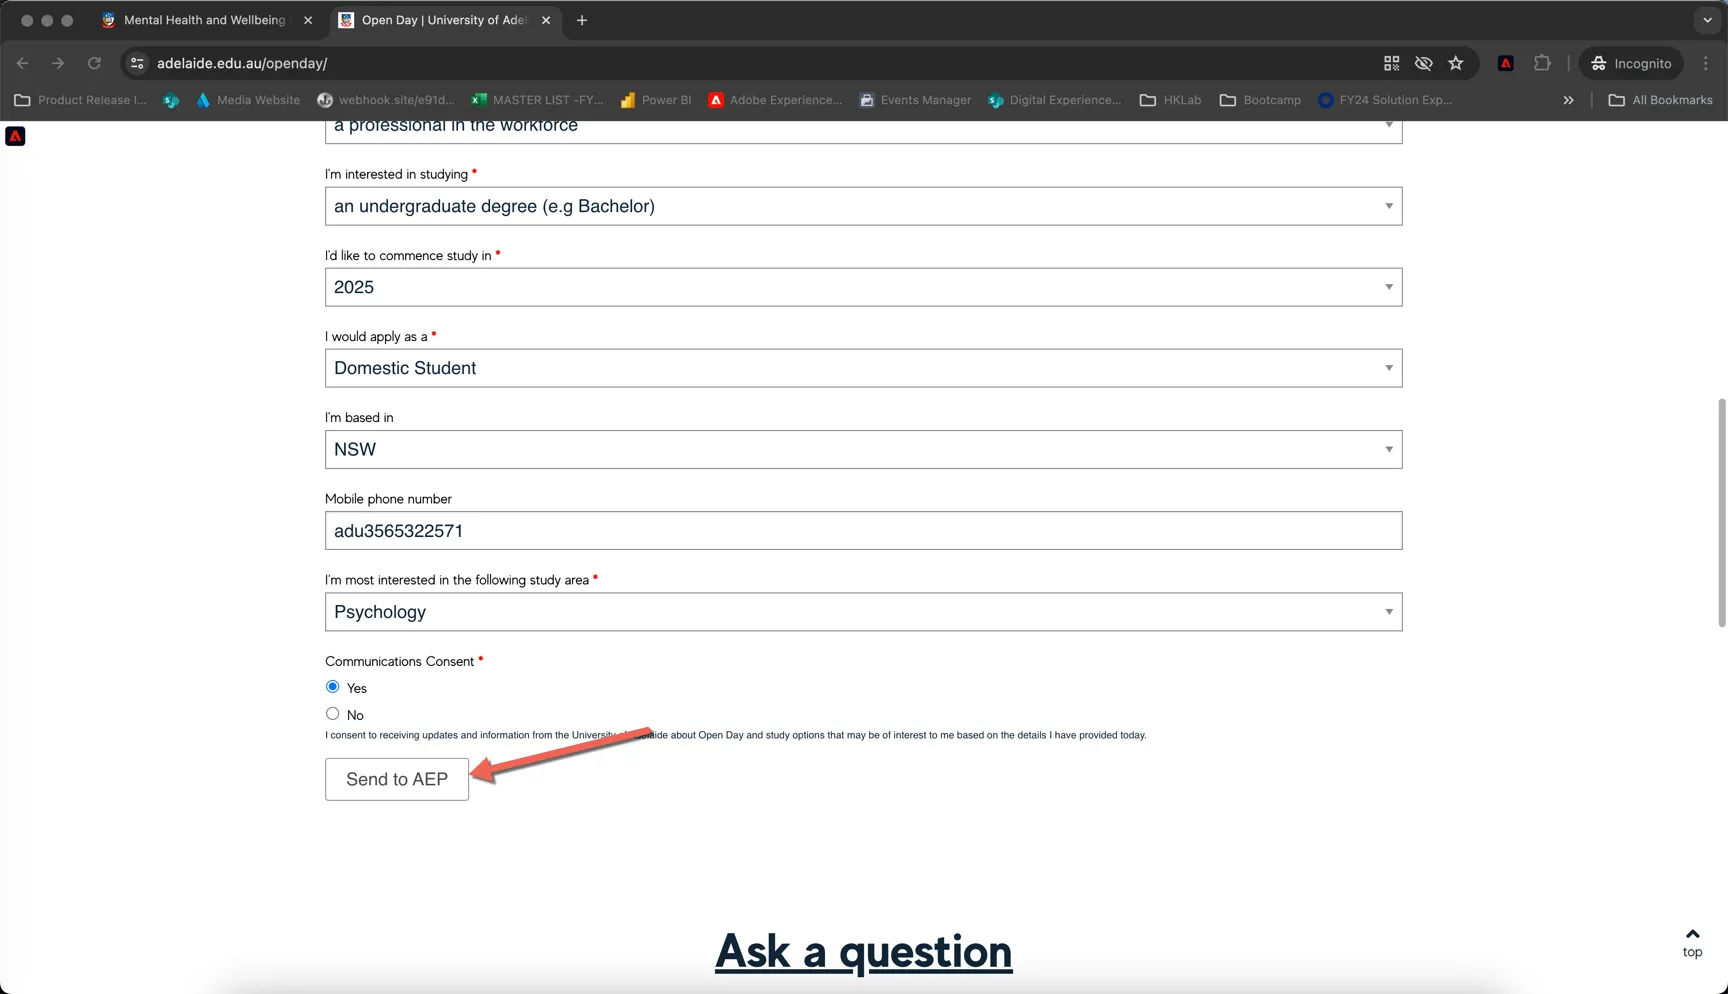
Task: Click the Incognito profile button
Action: coord(1631,63)
